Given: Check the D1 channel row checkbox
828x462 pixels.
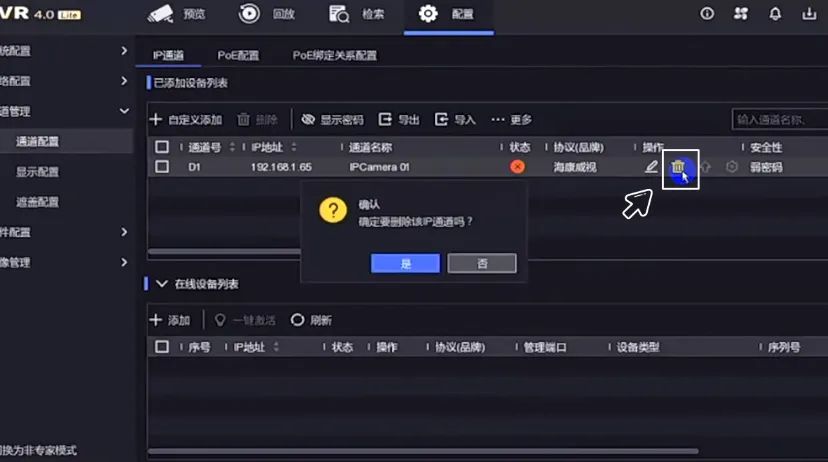Looking at the screenshot, I should coord(161,167).
